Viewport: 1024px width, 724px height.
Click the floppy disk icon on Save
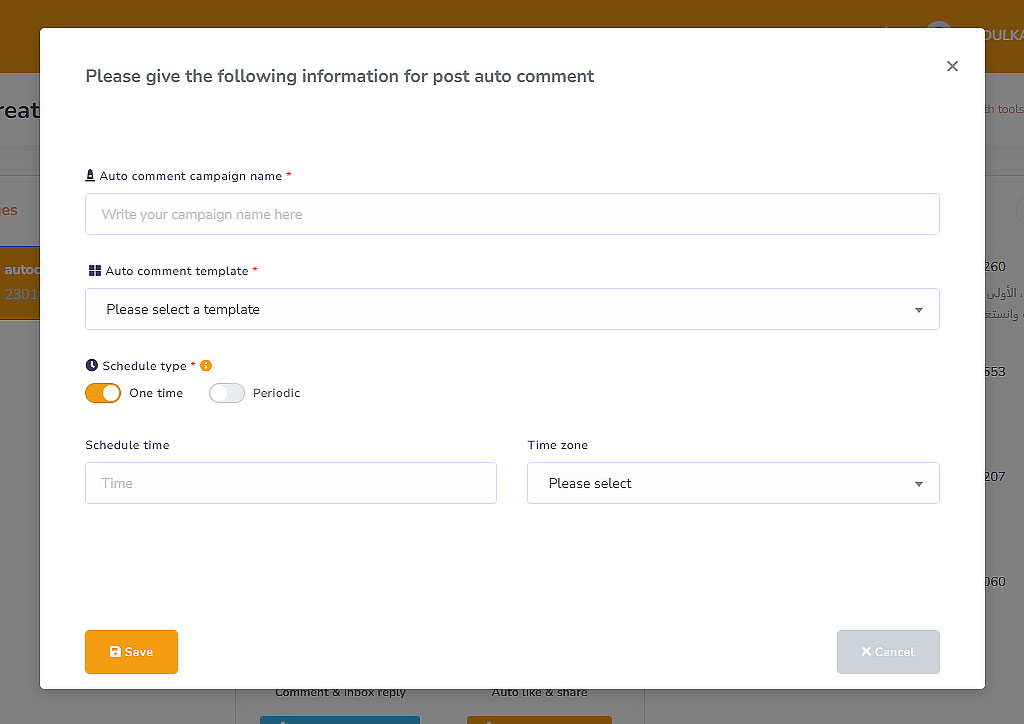point(115,652)
